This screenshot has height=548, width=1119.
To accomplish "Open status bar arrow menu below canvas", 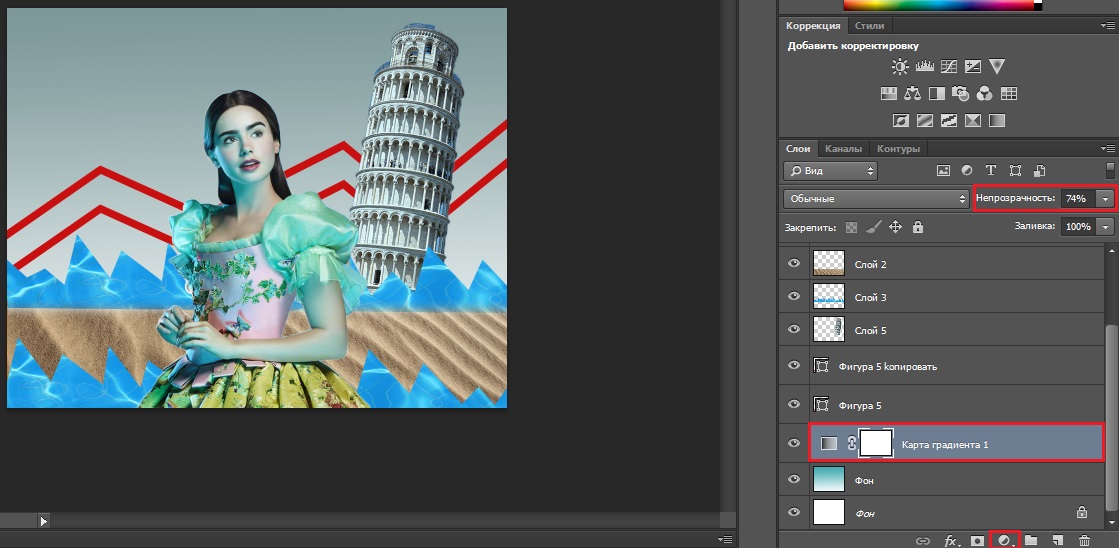I will click(44, 522).
